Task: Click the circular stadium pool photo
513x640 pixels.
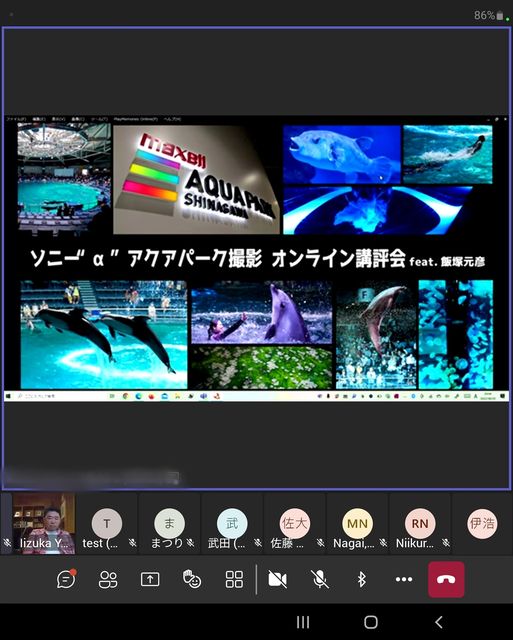Action: coord(64,179)
